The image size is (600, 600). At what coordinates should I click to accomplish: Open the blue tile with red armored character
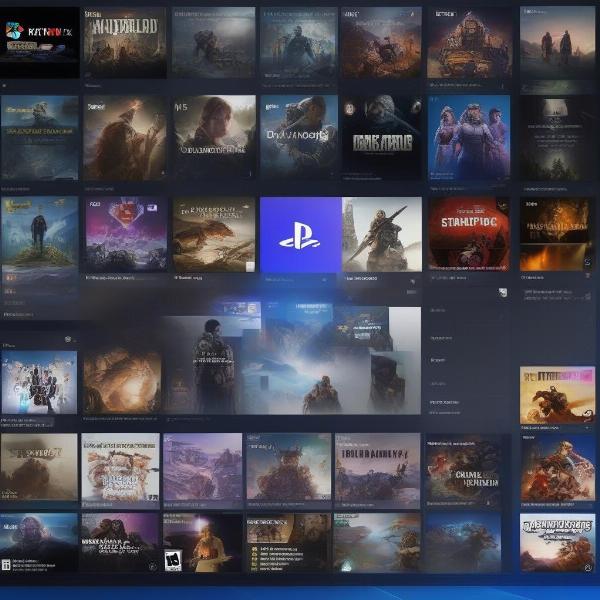click(x=558, y=468)
